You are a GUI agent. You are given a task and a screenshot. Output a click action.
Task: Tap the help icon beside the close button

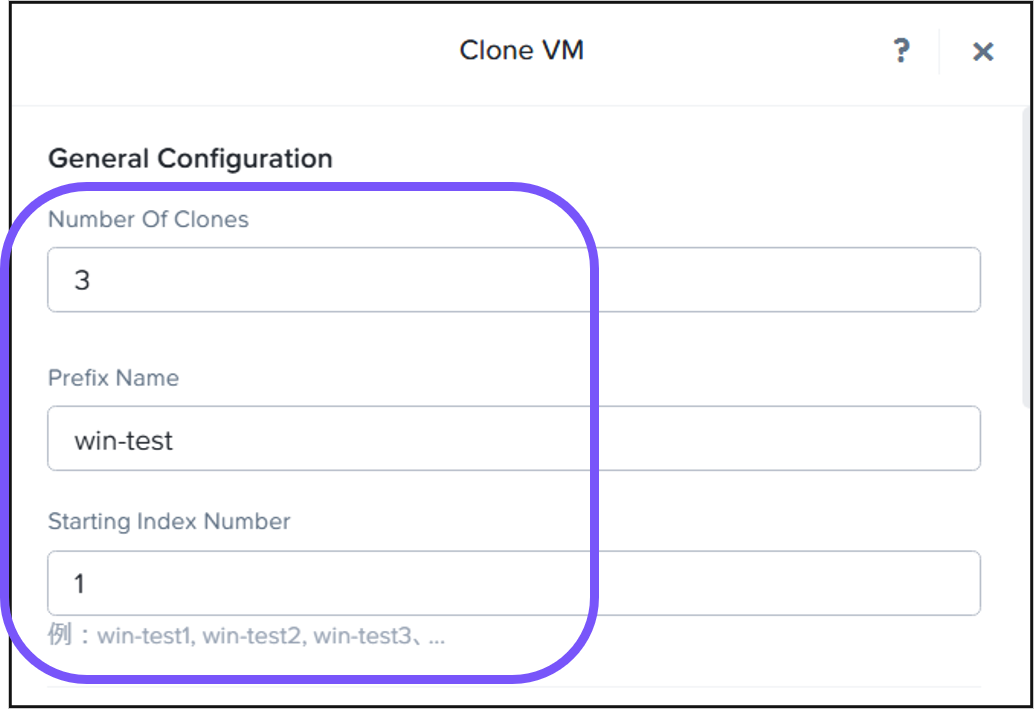(902, 50)
